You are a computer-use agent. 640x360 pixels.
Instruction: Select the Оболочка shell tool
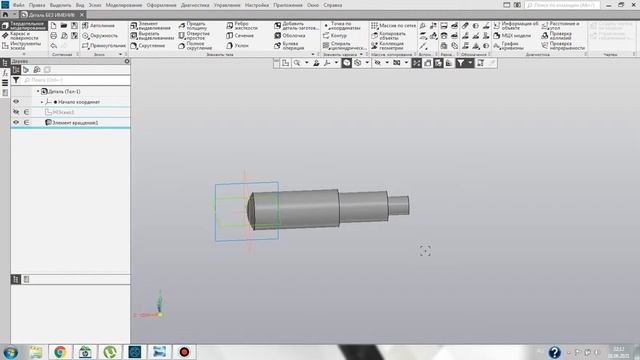pyautogui.click(x=290, y=36)
